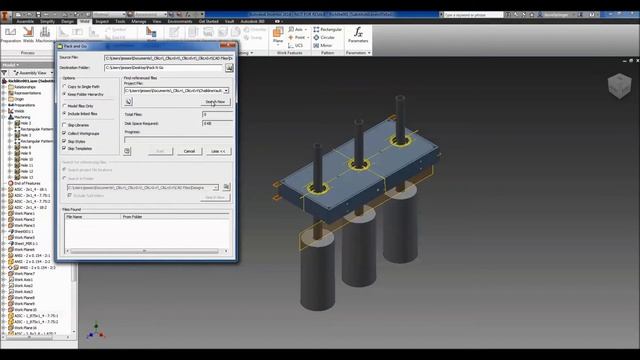Open the Manage ribbon tab
This screenshot has height=360, width=640.
139,21
